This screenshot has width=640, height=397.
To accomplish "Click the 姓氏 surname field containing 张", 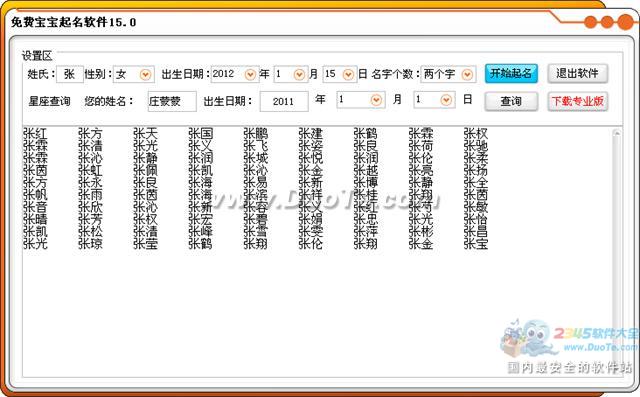I will tap(70, 74).
